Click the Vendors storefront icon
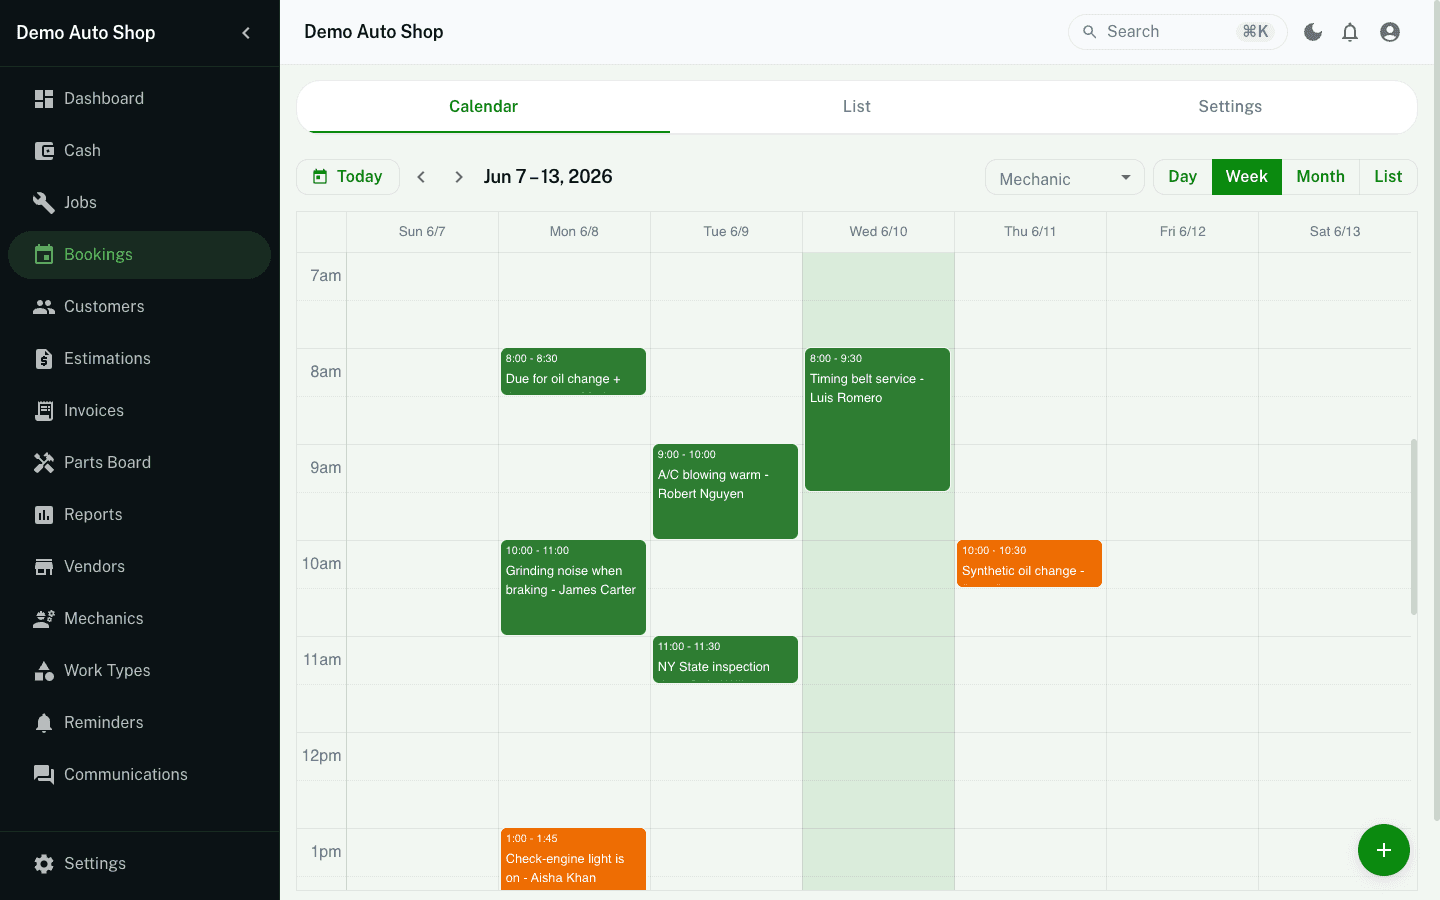 point(44,566)
